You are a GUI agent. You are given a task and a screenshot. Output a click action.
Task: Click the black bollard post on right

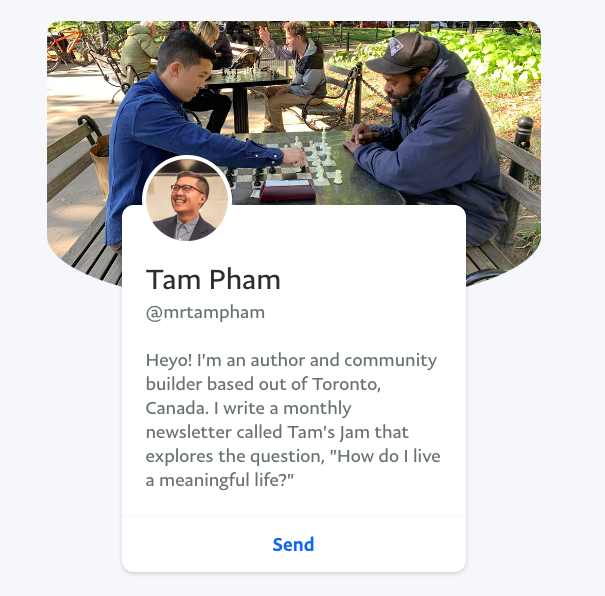coord(517,179)
